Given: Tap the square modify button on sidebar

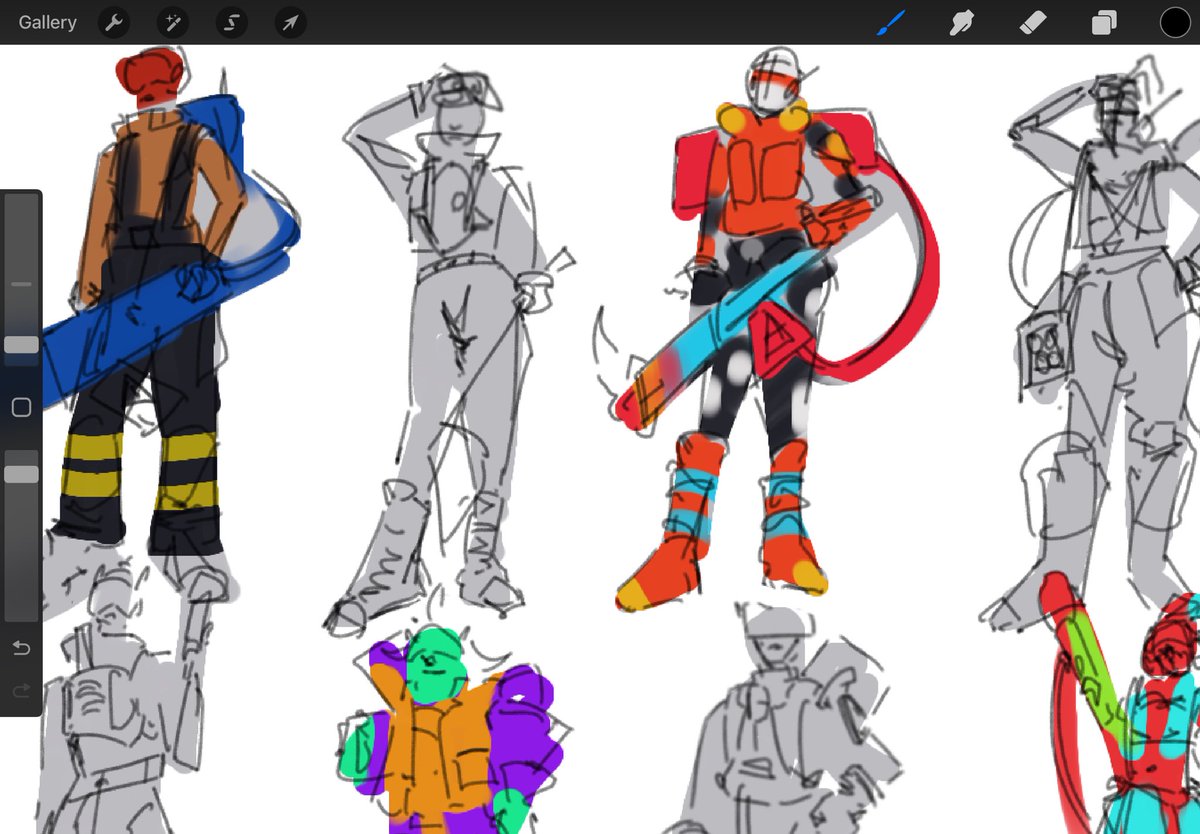Looking at the screenshot, I should [21, 407].
